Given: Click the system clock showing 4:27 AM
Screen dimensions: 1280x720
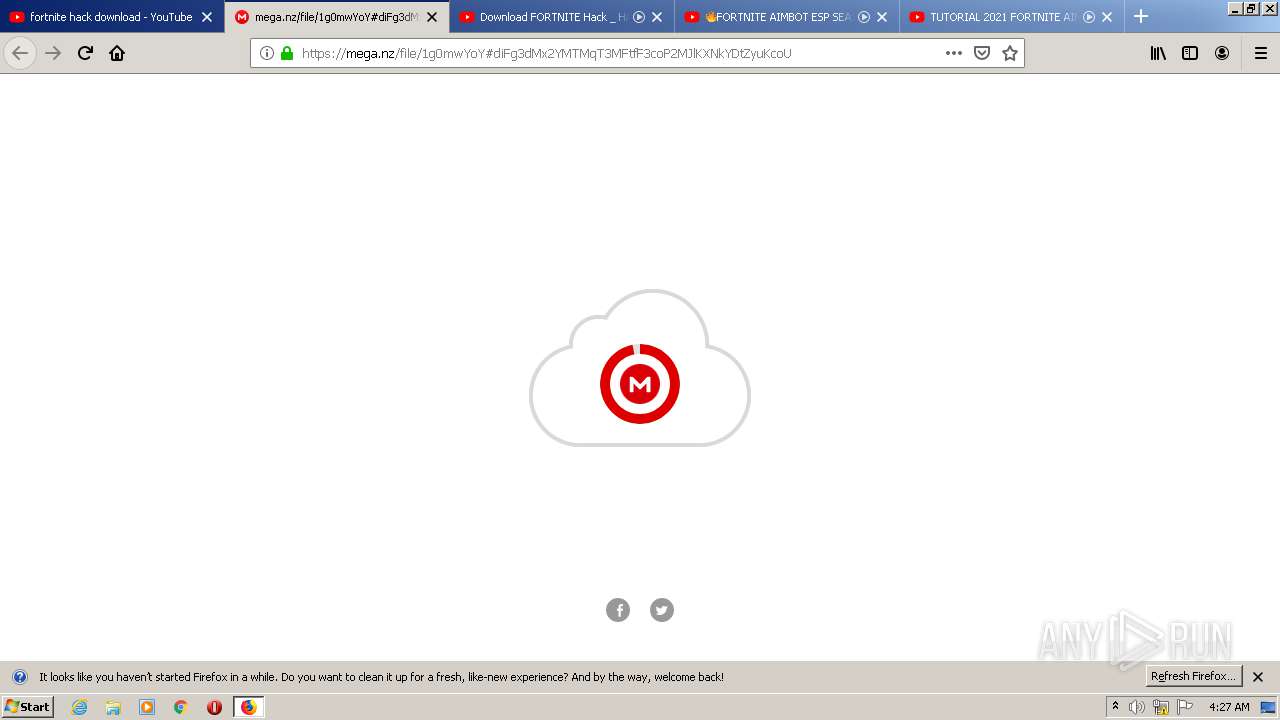Looking at the screenshot, I should click(x=1229, y=707).
